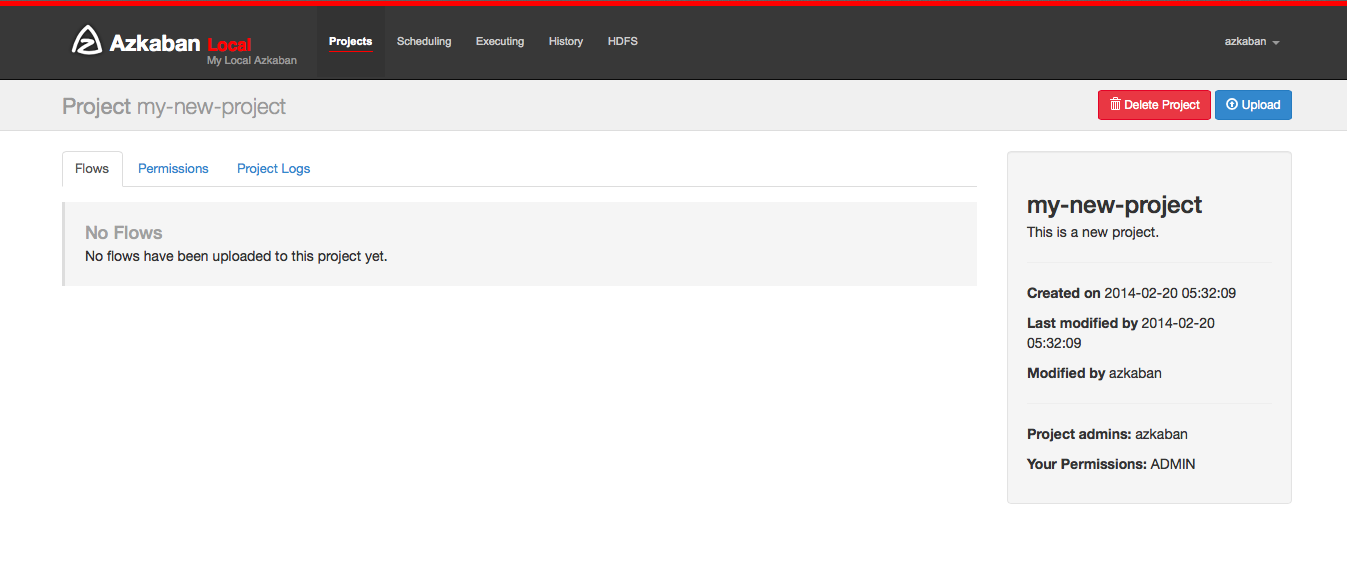1347x571 pixels.
Task: Click the 'No flows have been uploaded' message
Action: [x=236, y=256]
